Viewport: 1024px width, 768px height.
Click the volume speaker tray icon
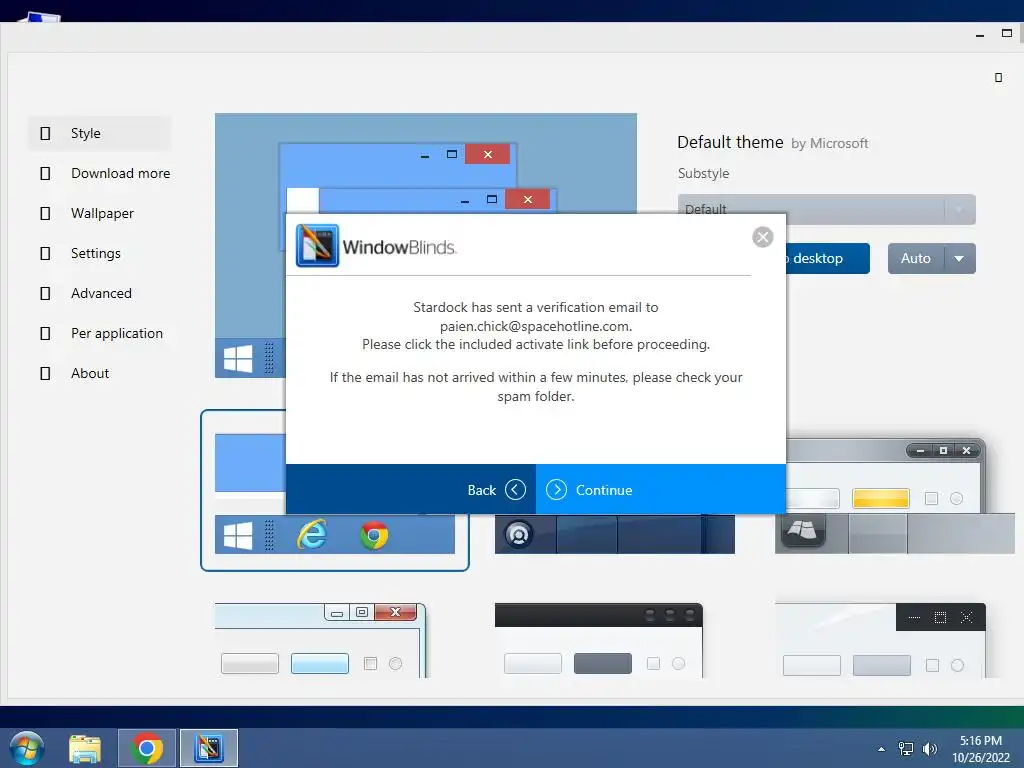[929, 748]
